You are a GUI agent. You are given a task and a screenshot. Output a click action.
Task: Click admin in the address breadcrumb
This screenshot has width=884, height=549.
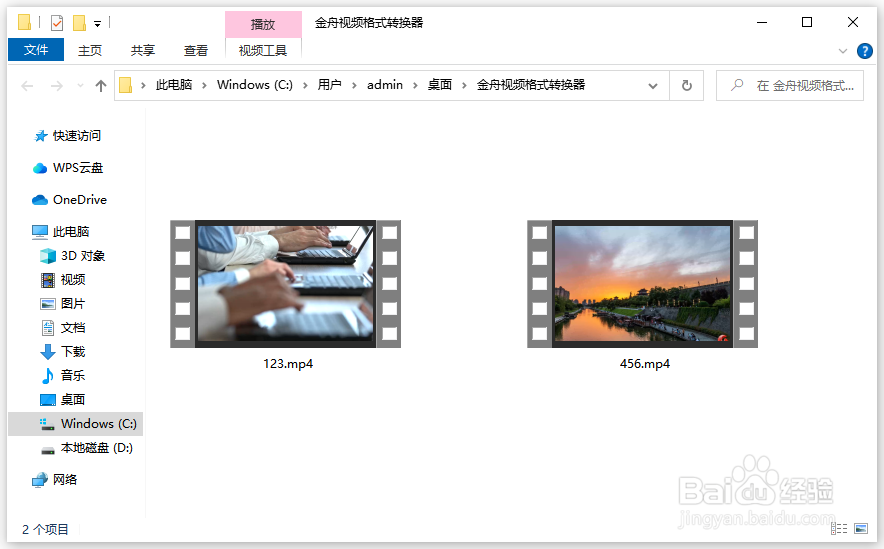(385, 85)
